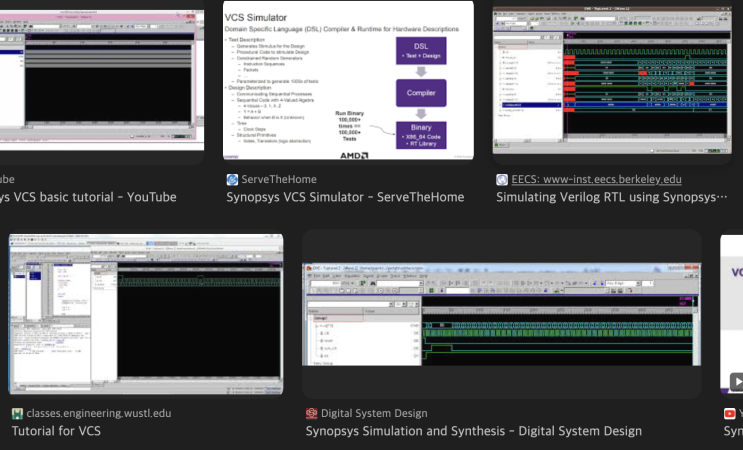This screenshot has width=743, height=450.
Task: Click the EECS Berkeley site favicon
Action: (x=502, y=180)
